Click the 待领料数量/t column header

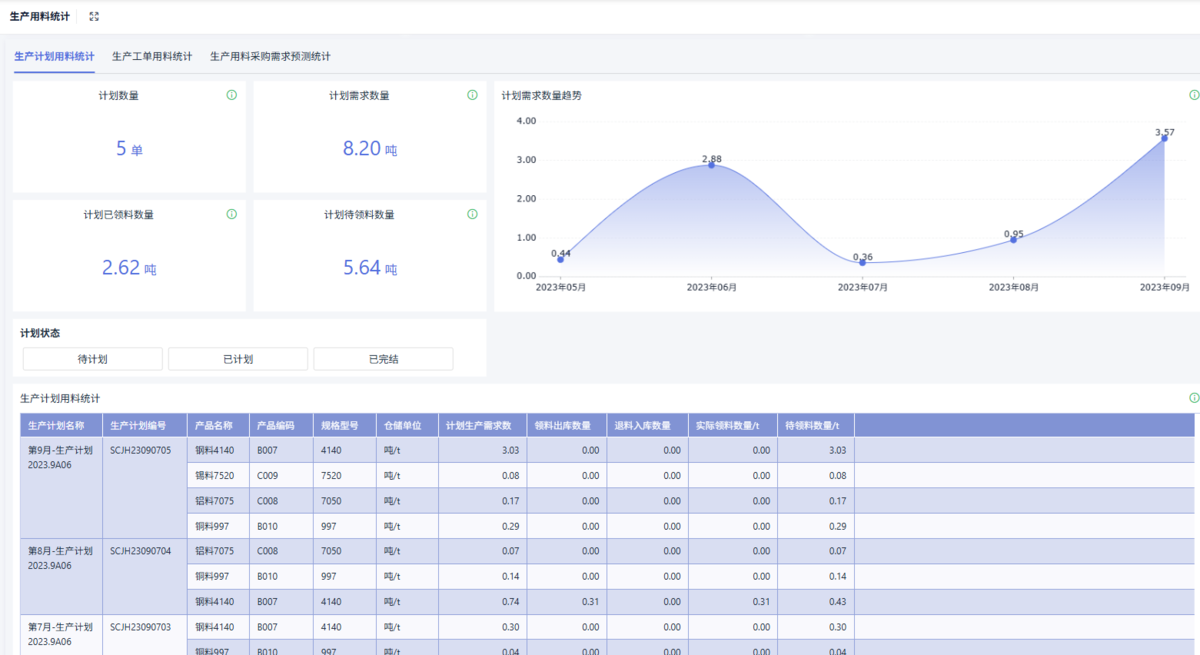(816, 425)
